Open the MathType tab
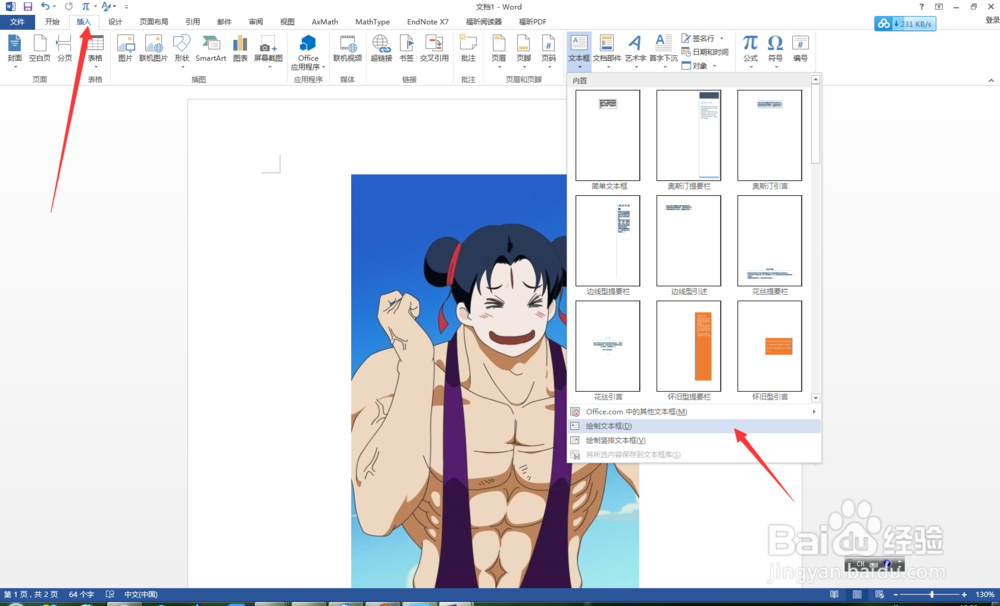 click(372, 22)
